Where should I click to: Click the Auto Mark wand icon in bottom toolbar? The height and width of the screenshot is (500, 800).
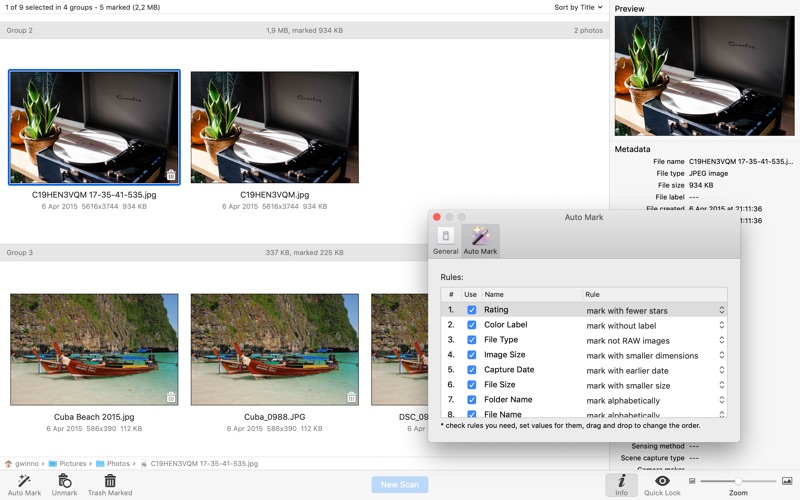[24, 481]
